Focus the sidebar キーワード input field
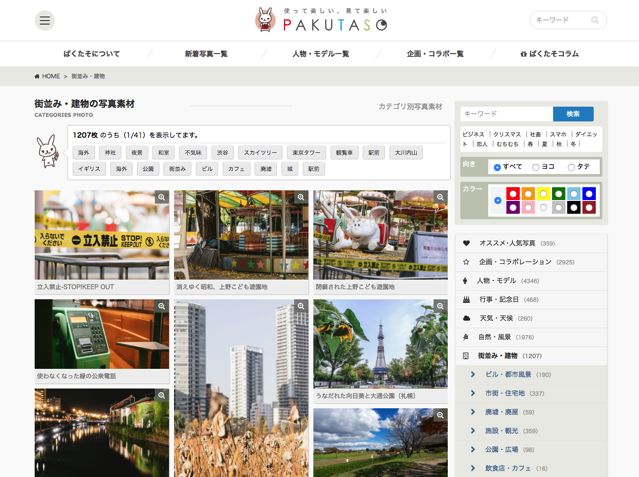 pyautogui.click(x=507, y=114)
